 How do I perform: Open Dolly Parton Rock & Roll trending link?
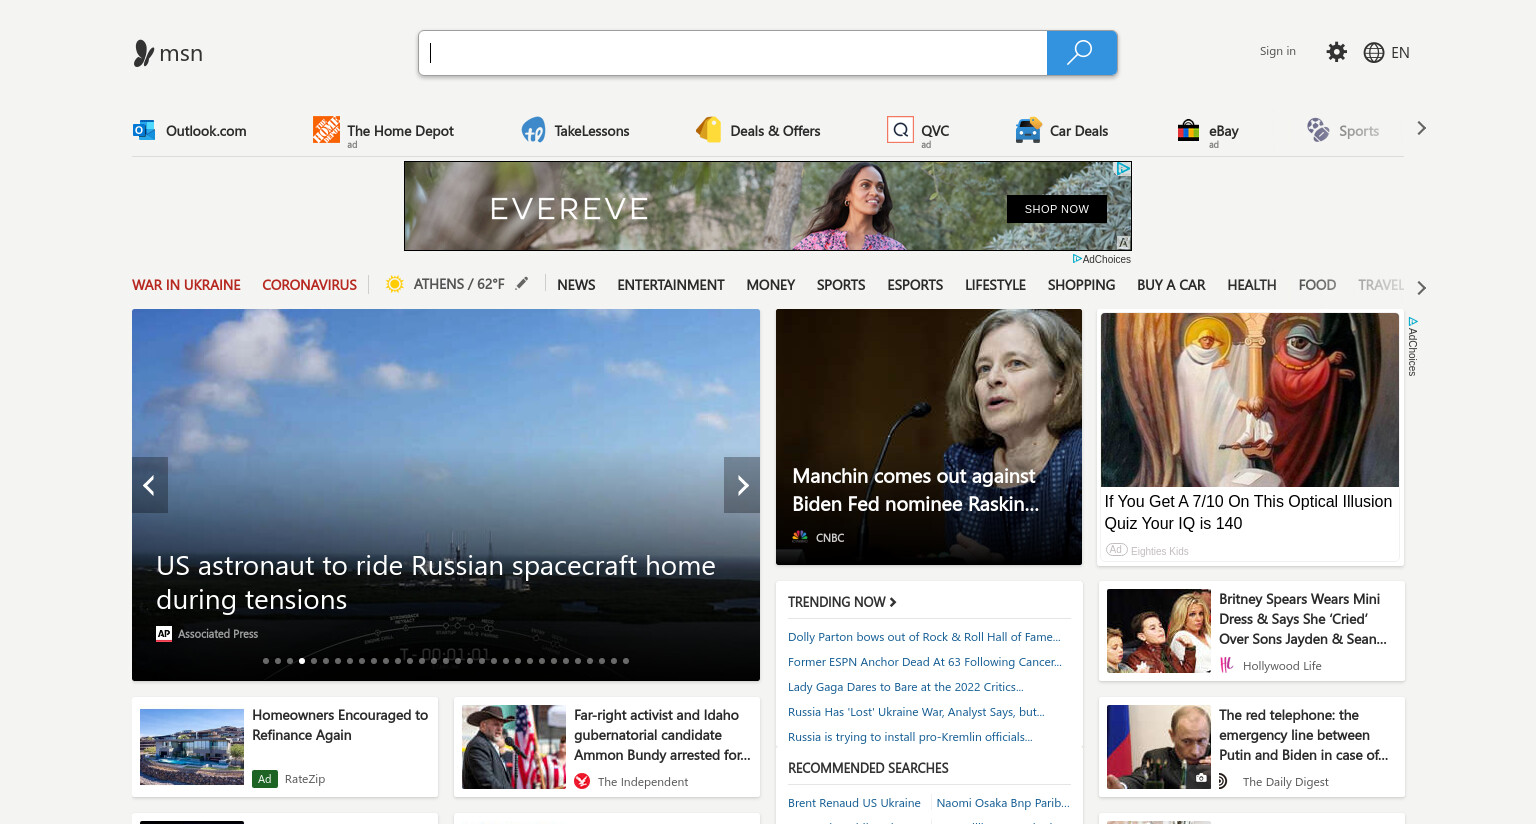[924, 637]
